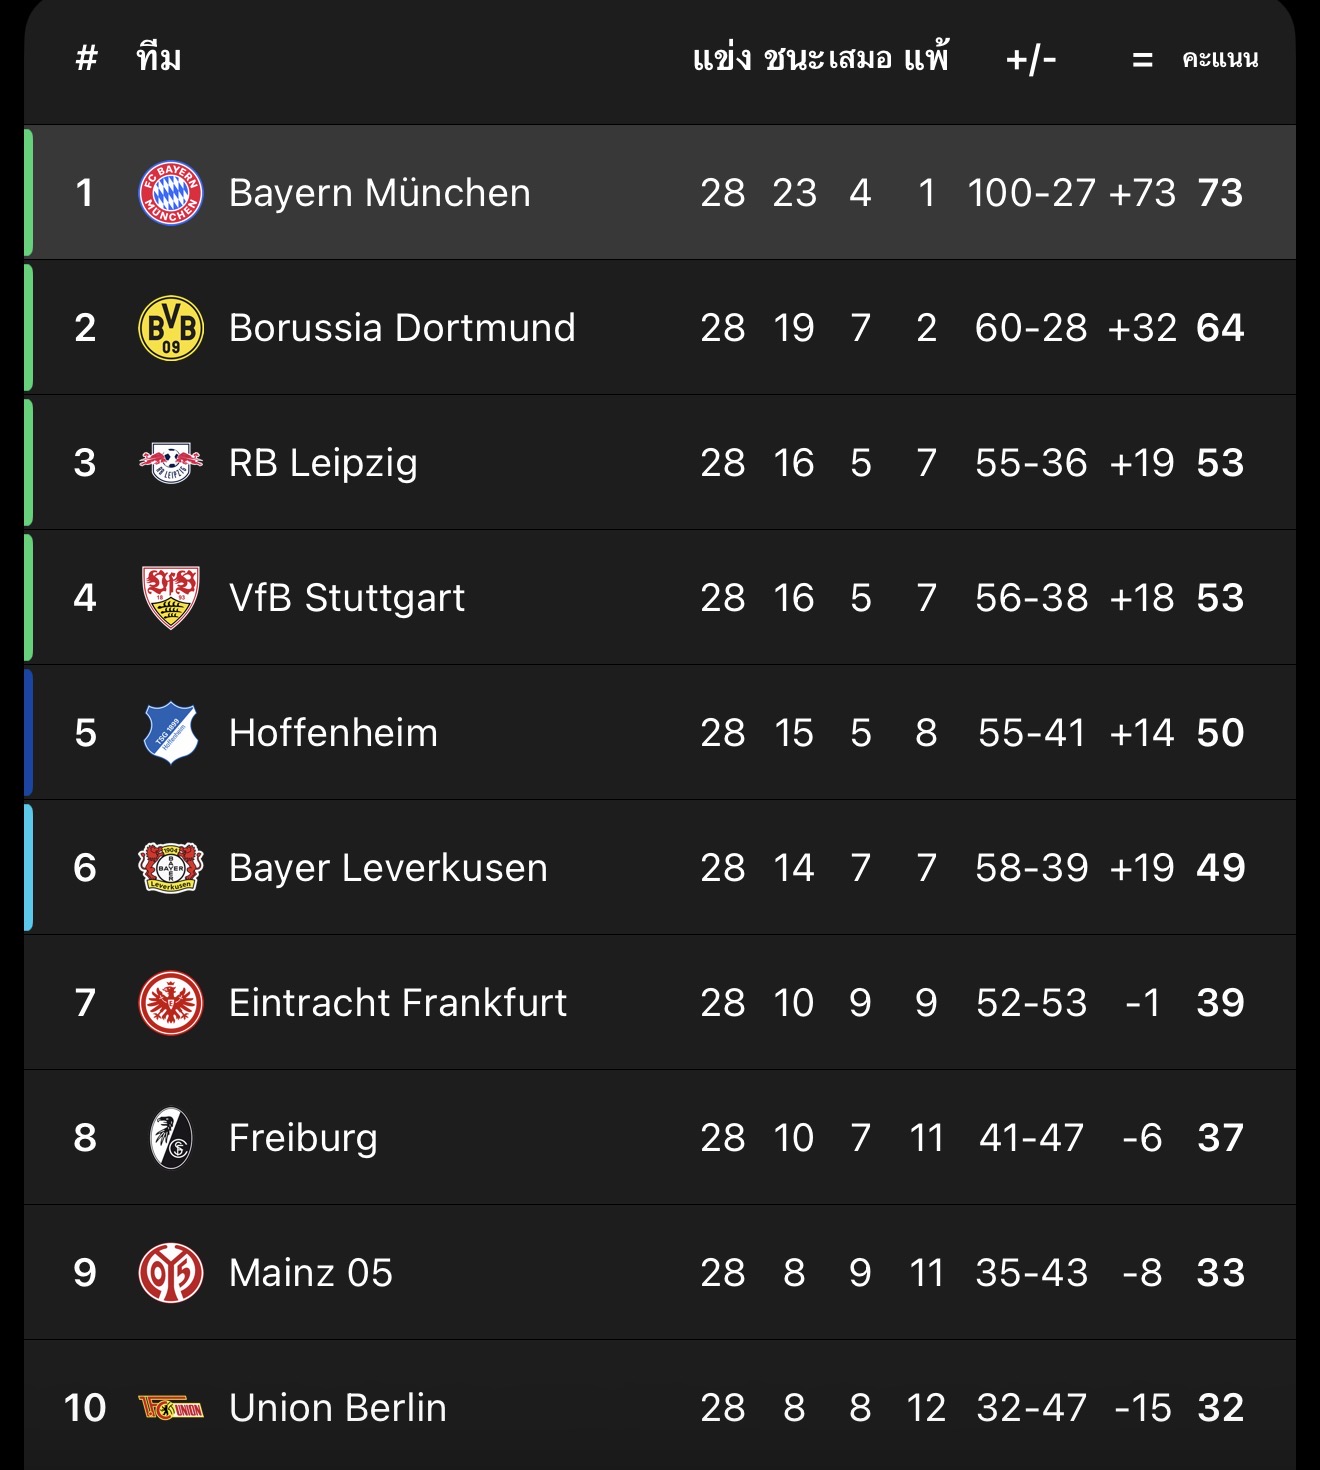Screen dimensions: 1320x1470
Task: Tap the ชนะ wins column header
Action: click(794, 59)
